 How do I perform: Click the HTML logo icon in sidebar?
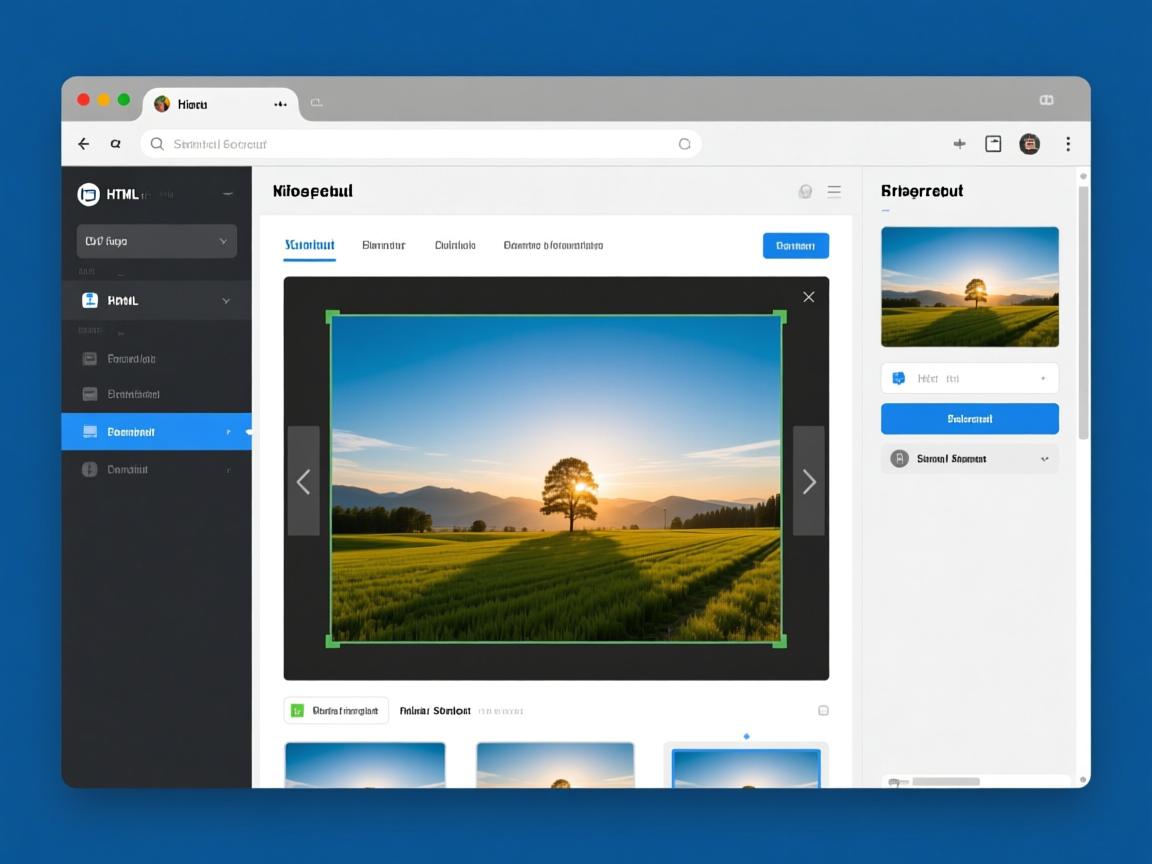pos(89,194)
